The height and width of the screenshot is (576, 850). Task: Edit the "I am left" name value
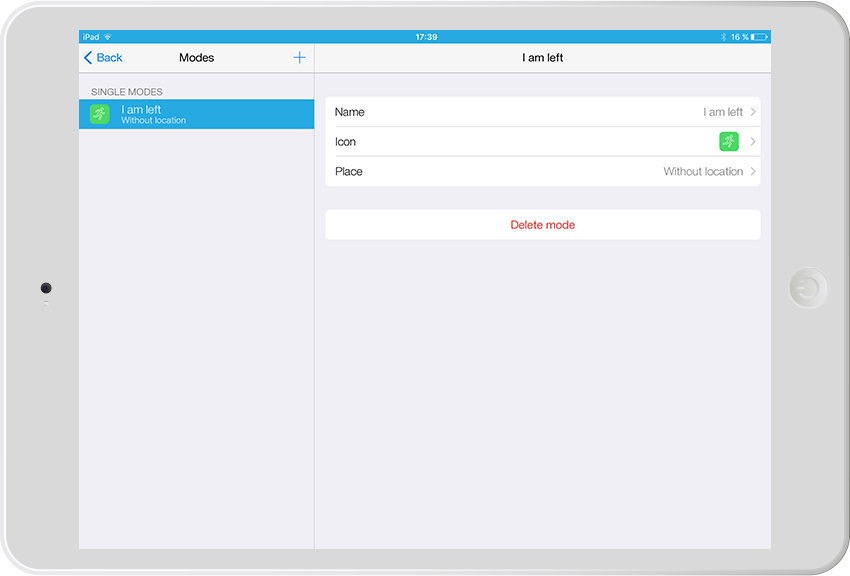722,112
